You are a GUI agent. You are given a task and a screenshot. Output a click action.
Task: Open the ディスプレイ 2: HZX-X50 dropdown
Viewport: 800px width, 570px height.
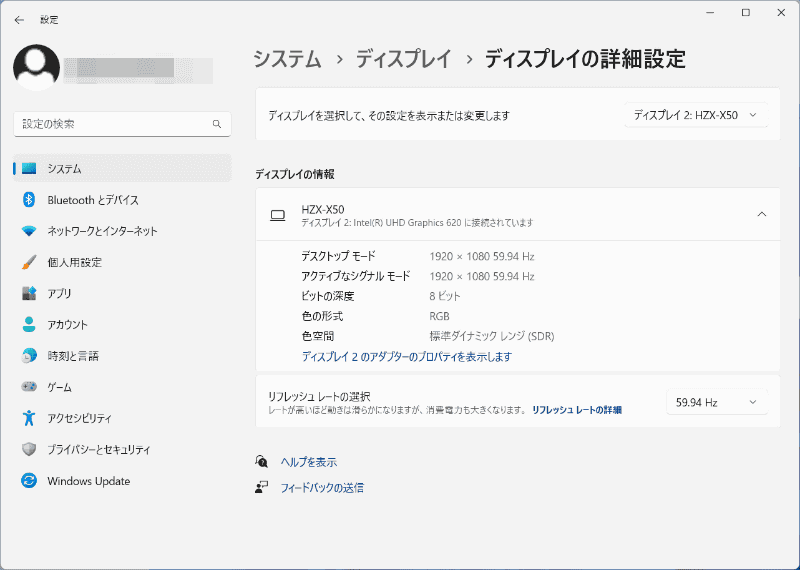point(696,115)
